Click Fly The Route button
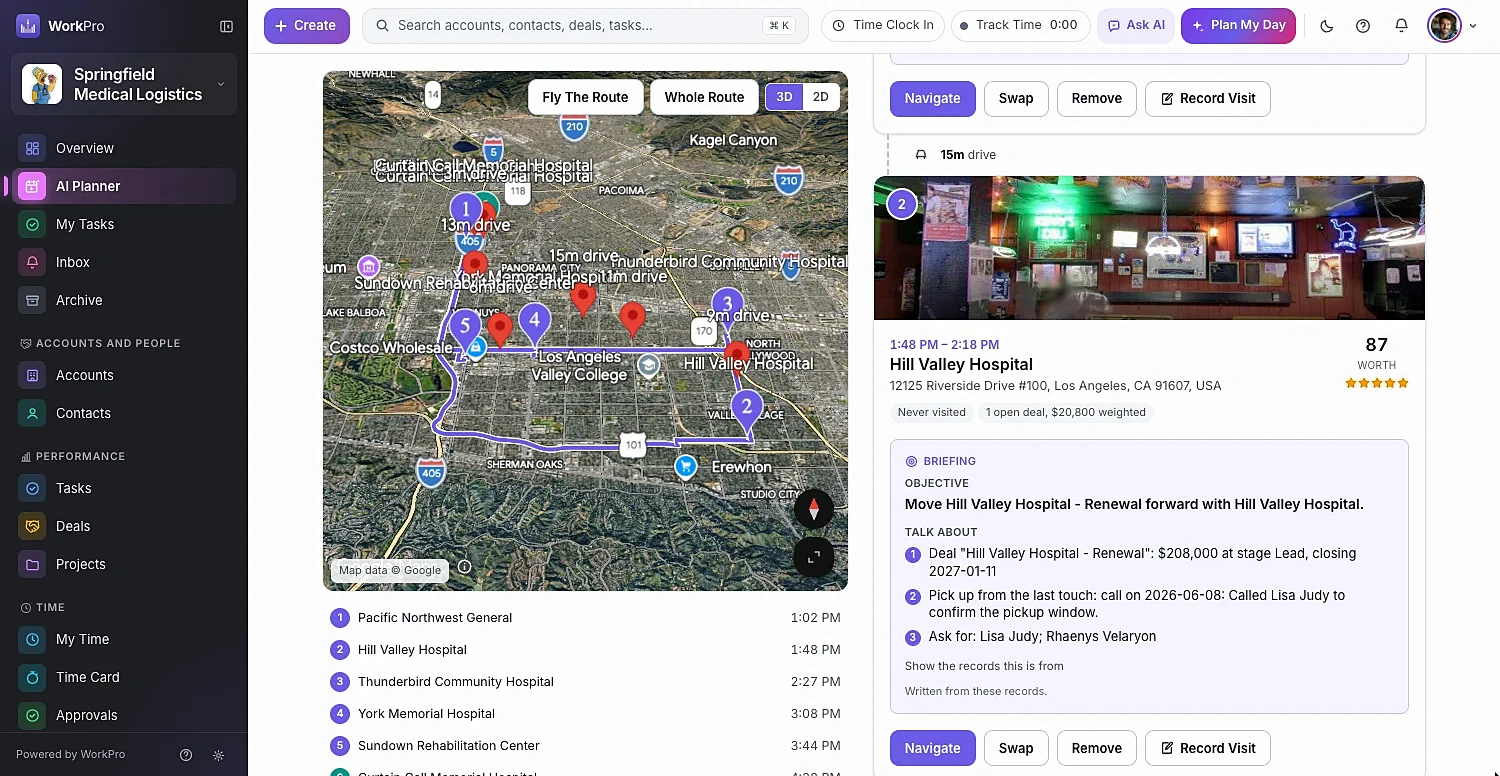This screenshot has width=1500, height=776. point(585,97)
